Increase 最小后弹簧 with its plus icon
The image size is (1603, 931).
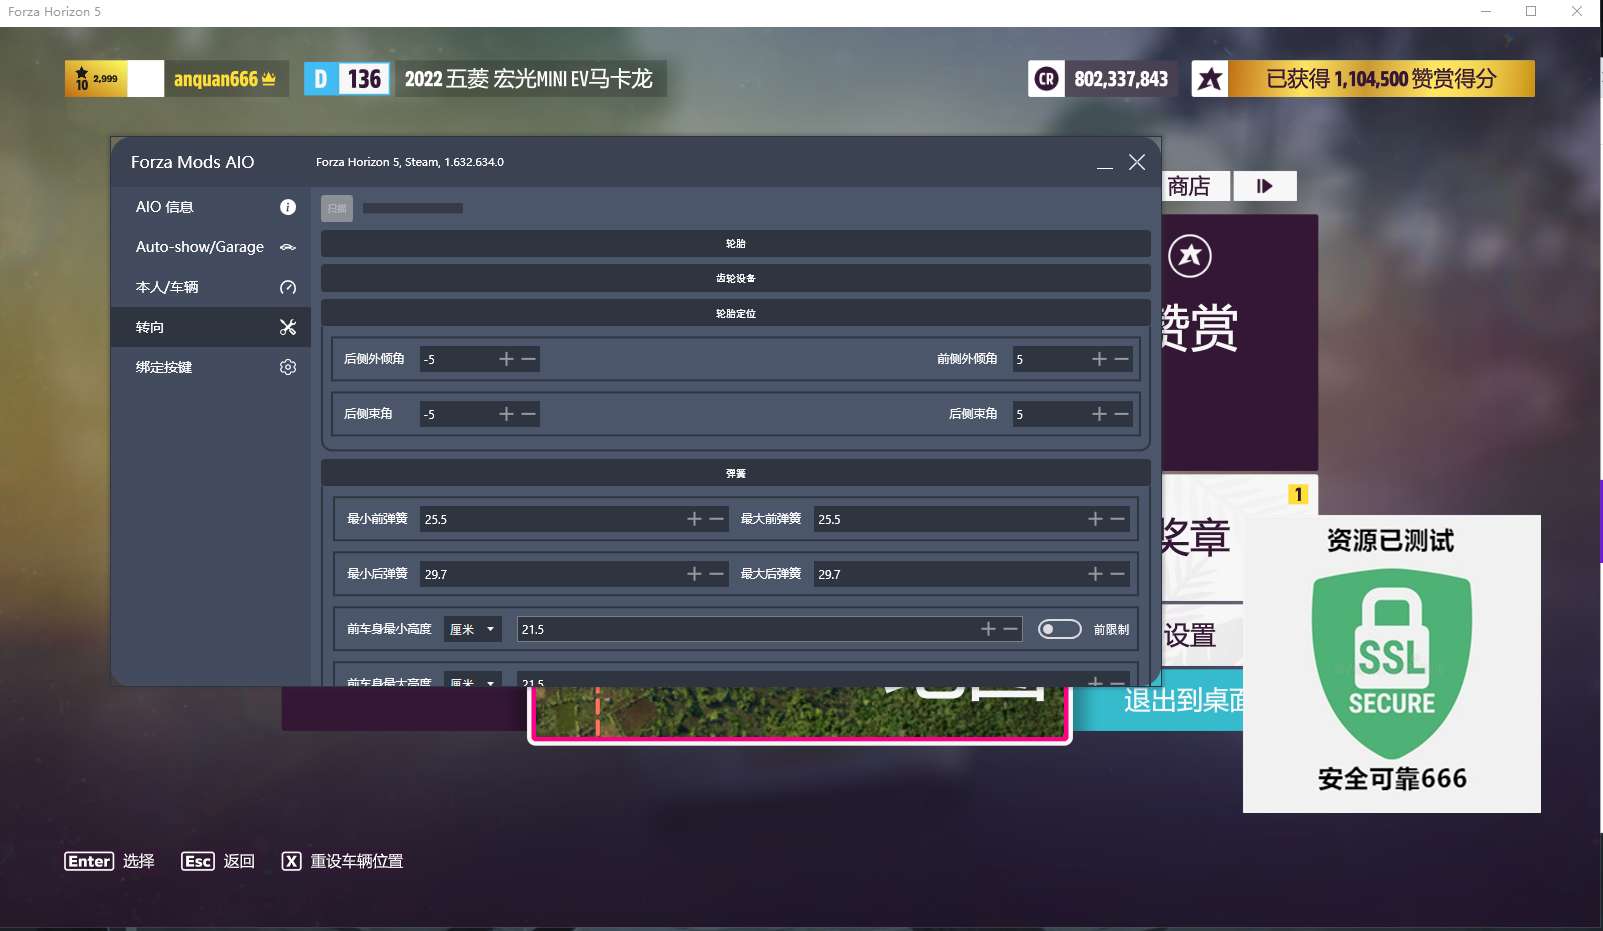coord(694,574)
